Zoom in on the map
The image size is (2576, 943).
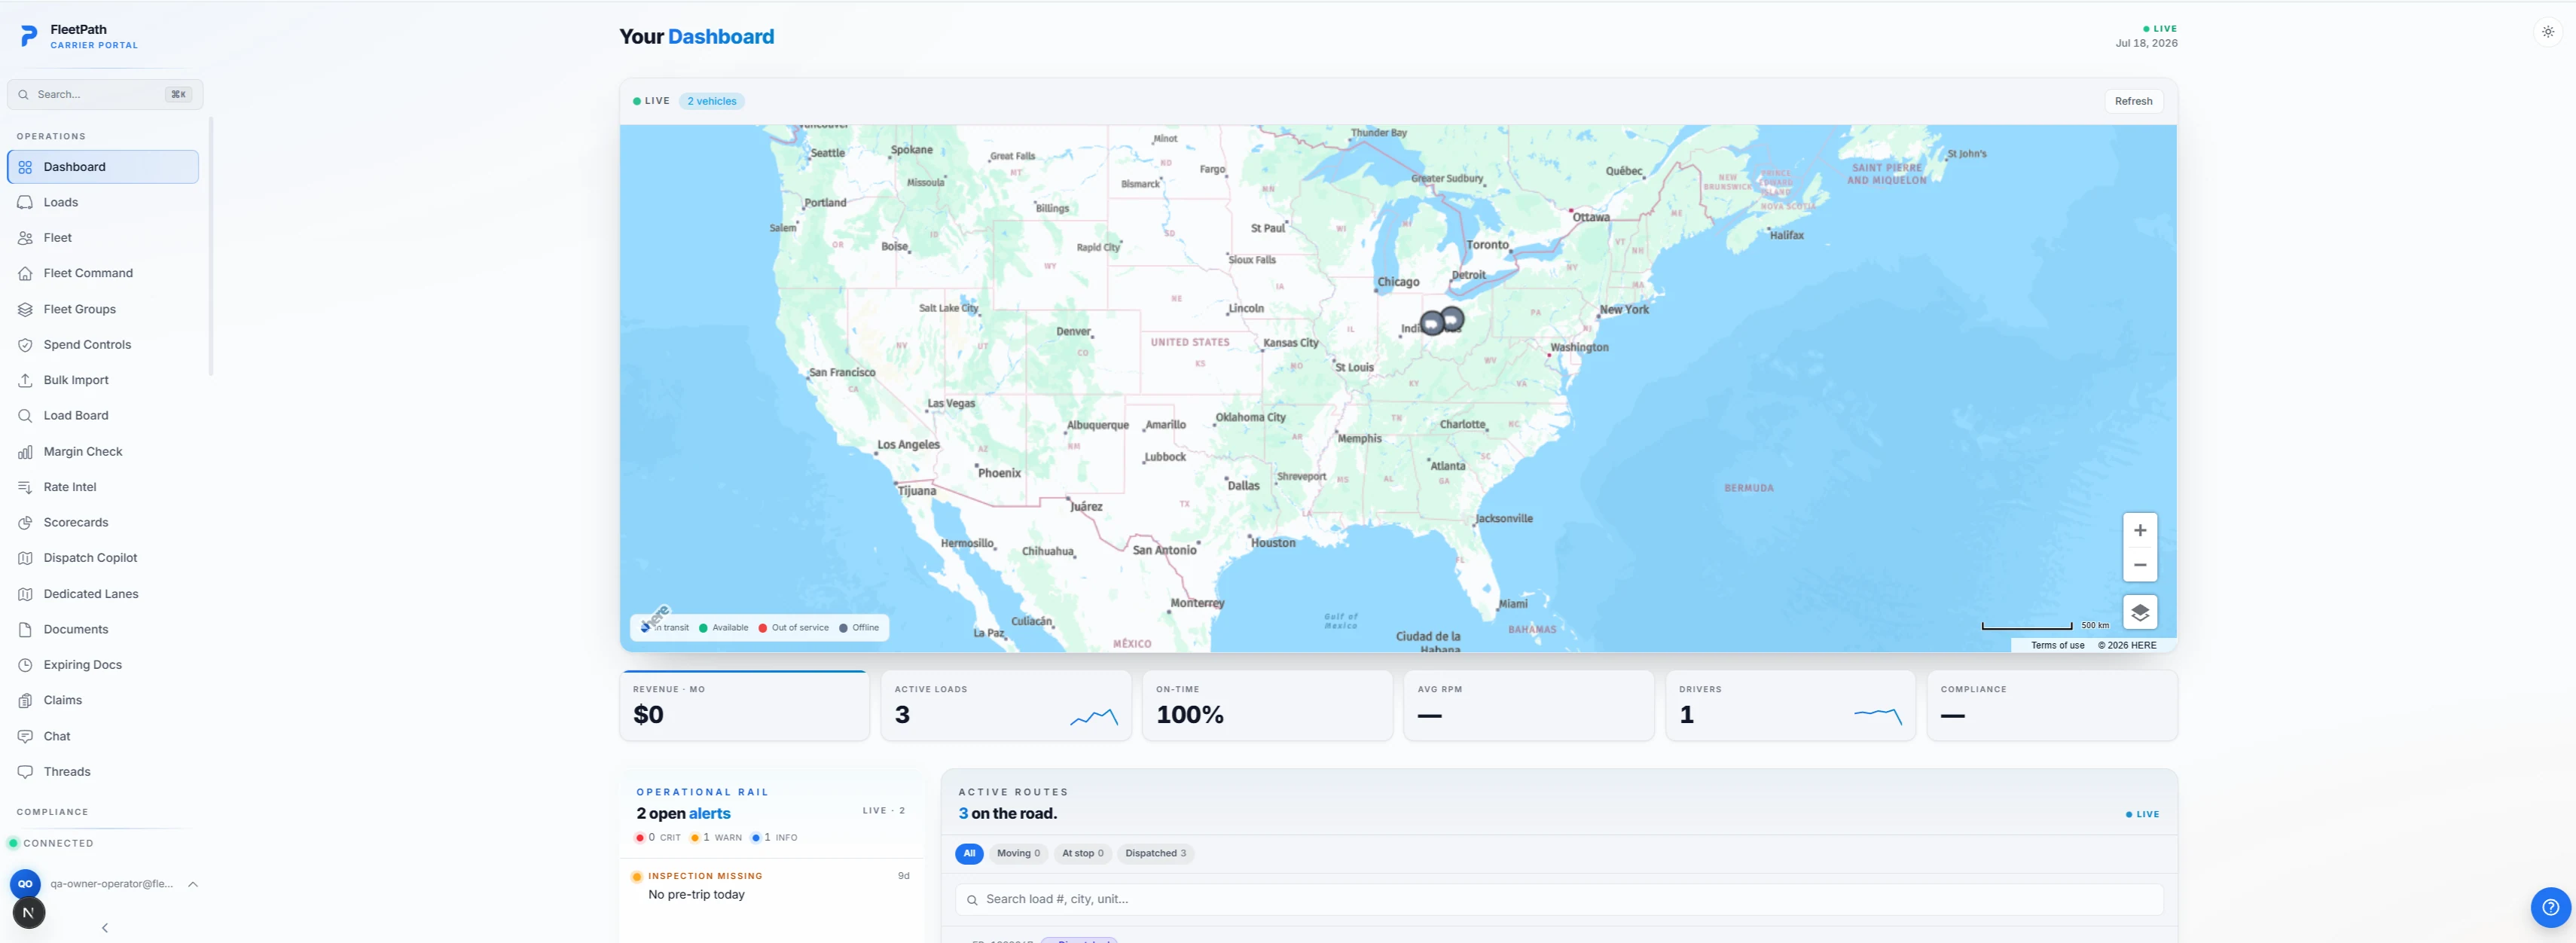click(x=2139, y=530)
